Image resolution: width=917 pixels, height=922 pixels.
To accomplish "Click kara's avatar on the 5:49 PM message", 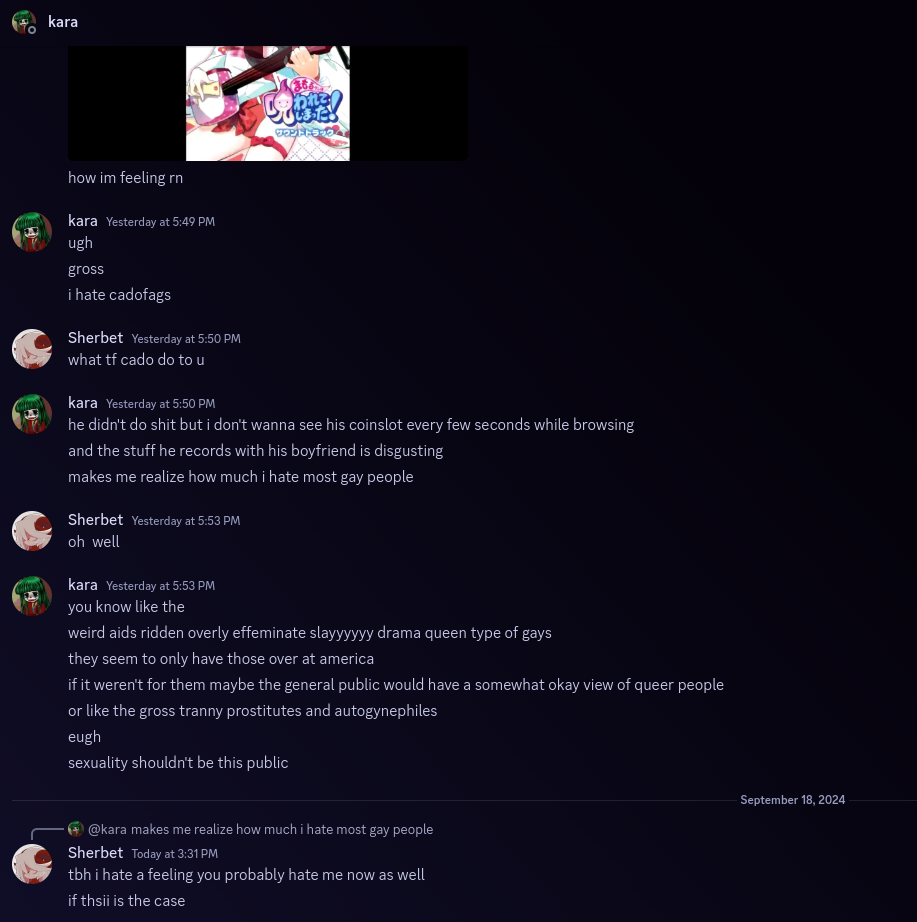I will [x=32, y=232].
